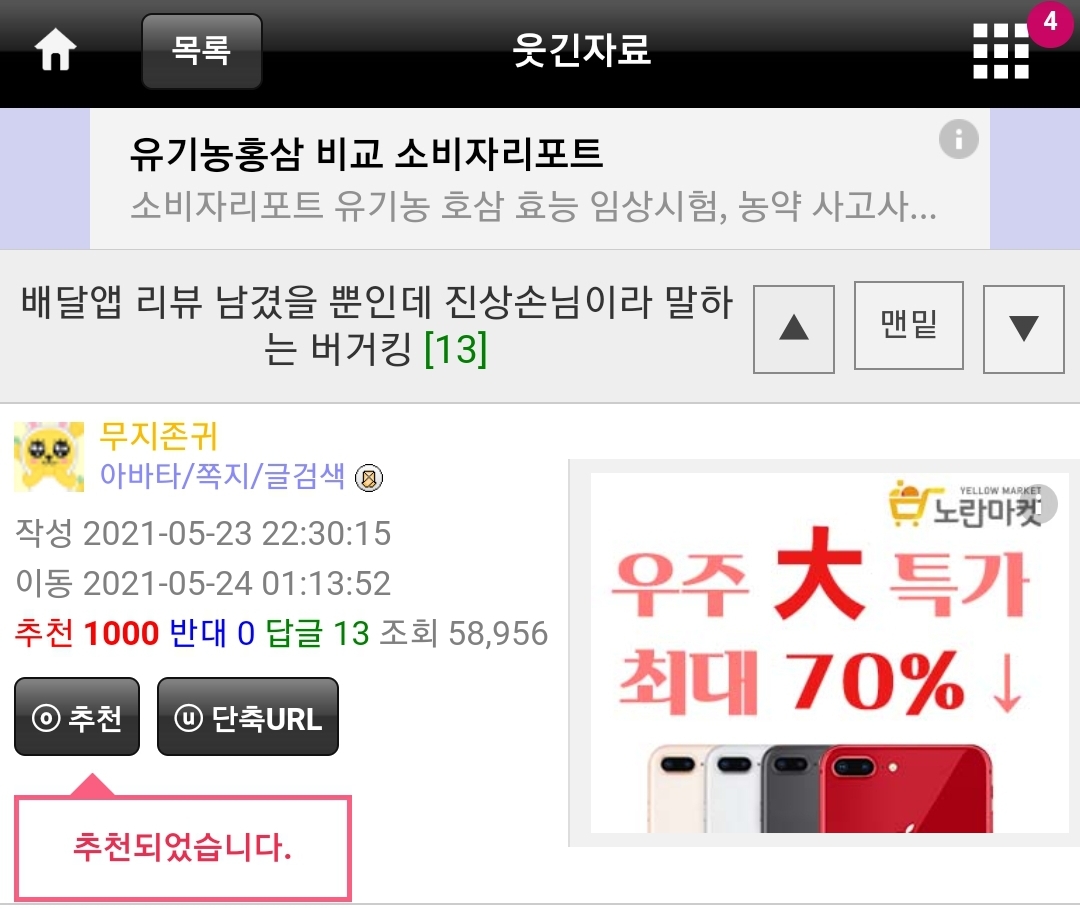Click the ad info icon in banner
The width and height of the screenshot is (1080, 909).
(x=958, y=139)
